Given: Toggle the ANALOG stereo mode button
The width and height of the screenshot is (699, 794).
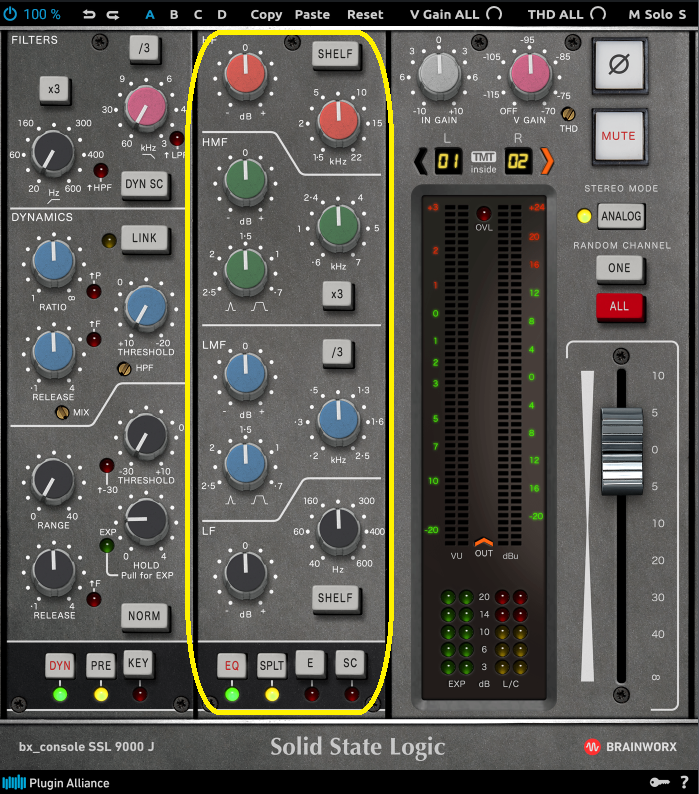Looking at the screenshot, I should [x=621, y=216].
